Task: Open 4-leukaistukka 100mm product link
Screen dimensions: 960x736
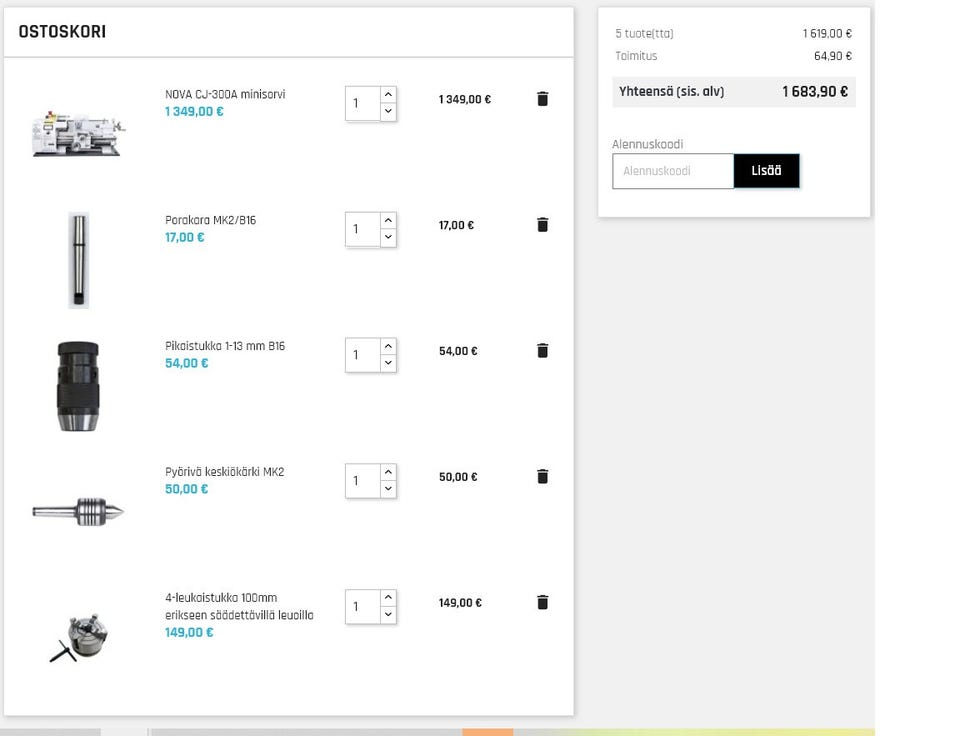Action: 239,606
